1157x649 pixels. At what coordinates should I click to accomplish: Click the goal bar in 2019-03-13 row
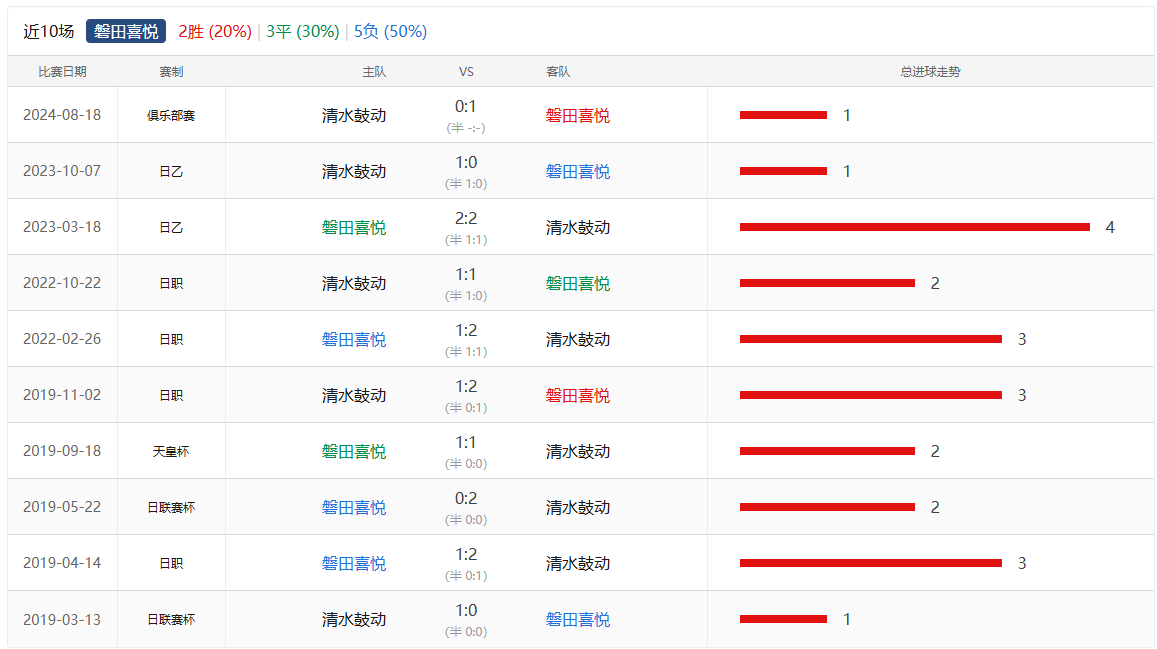point(783,620)
